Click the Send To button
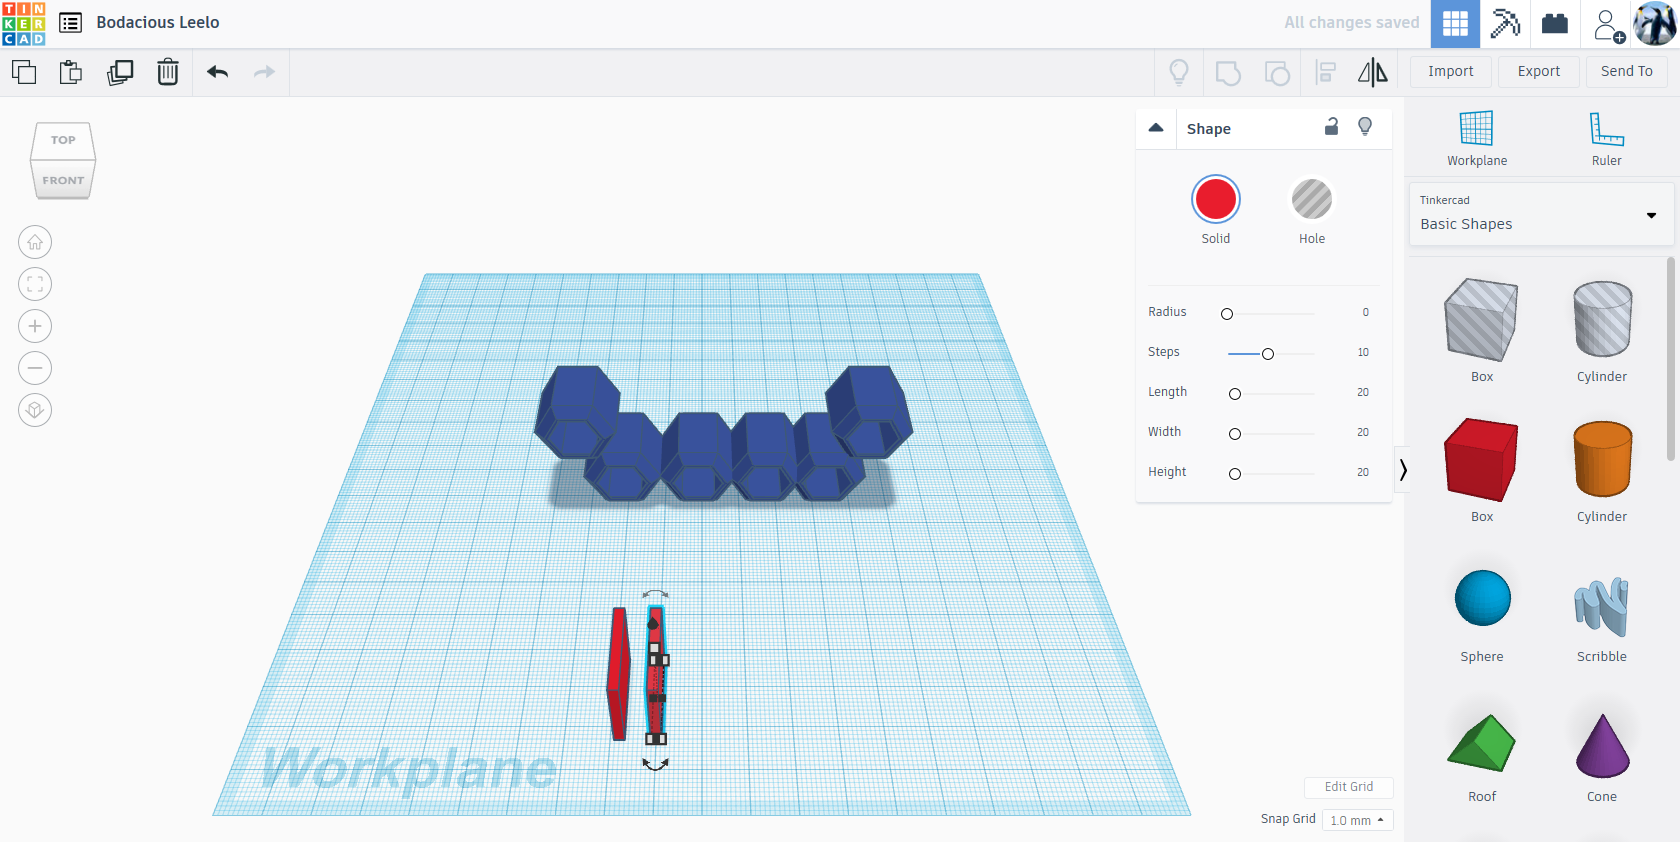 1627,72
